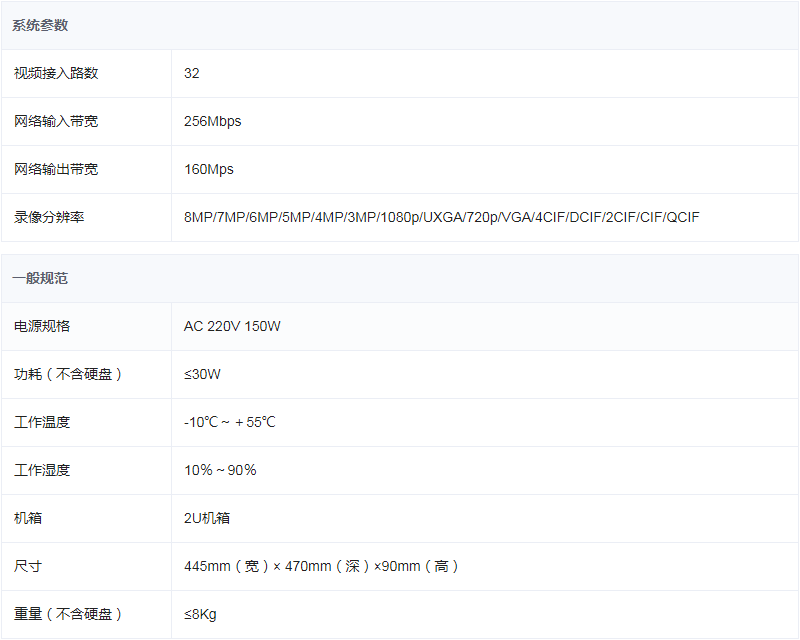Click the 一般规范 section header
Image resolution: width=800 pixels, height=640 pixels.
40,278
